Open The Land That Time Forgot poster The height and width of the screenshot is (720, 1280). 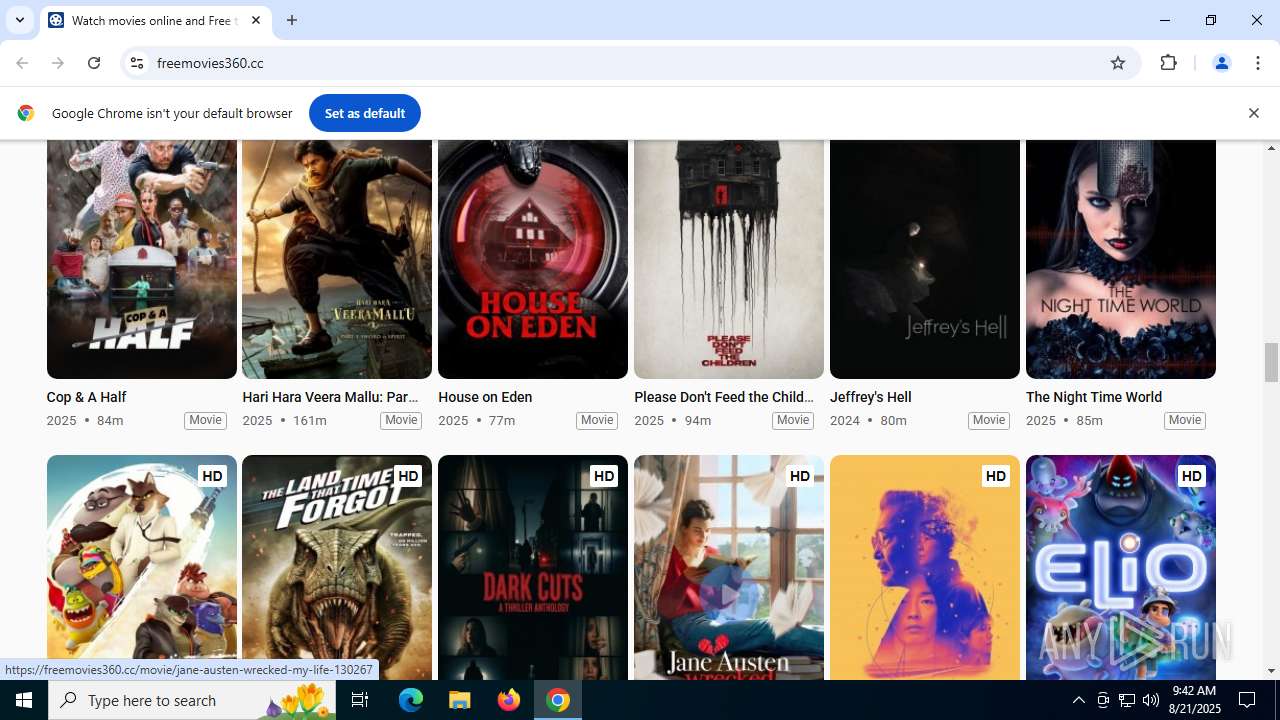tap(337, 568)
